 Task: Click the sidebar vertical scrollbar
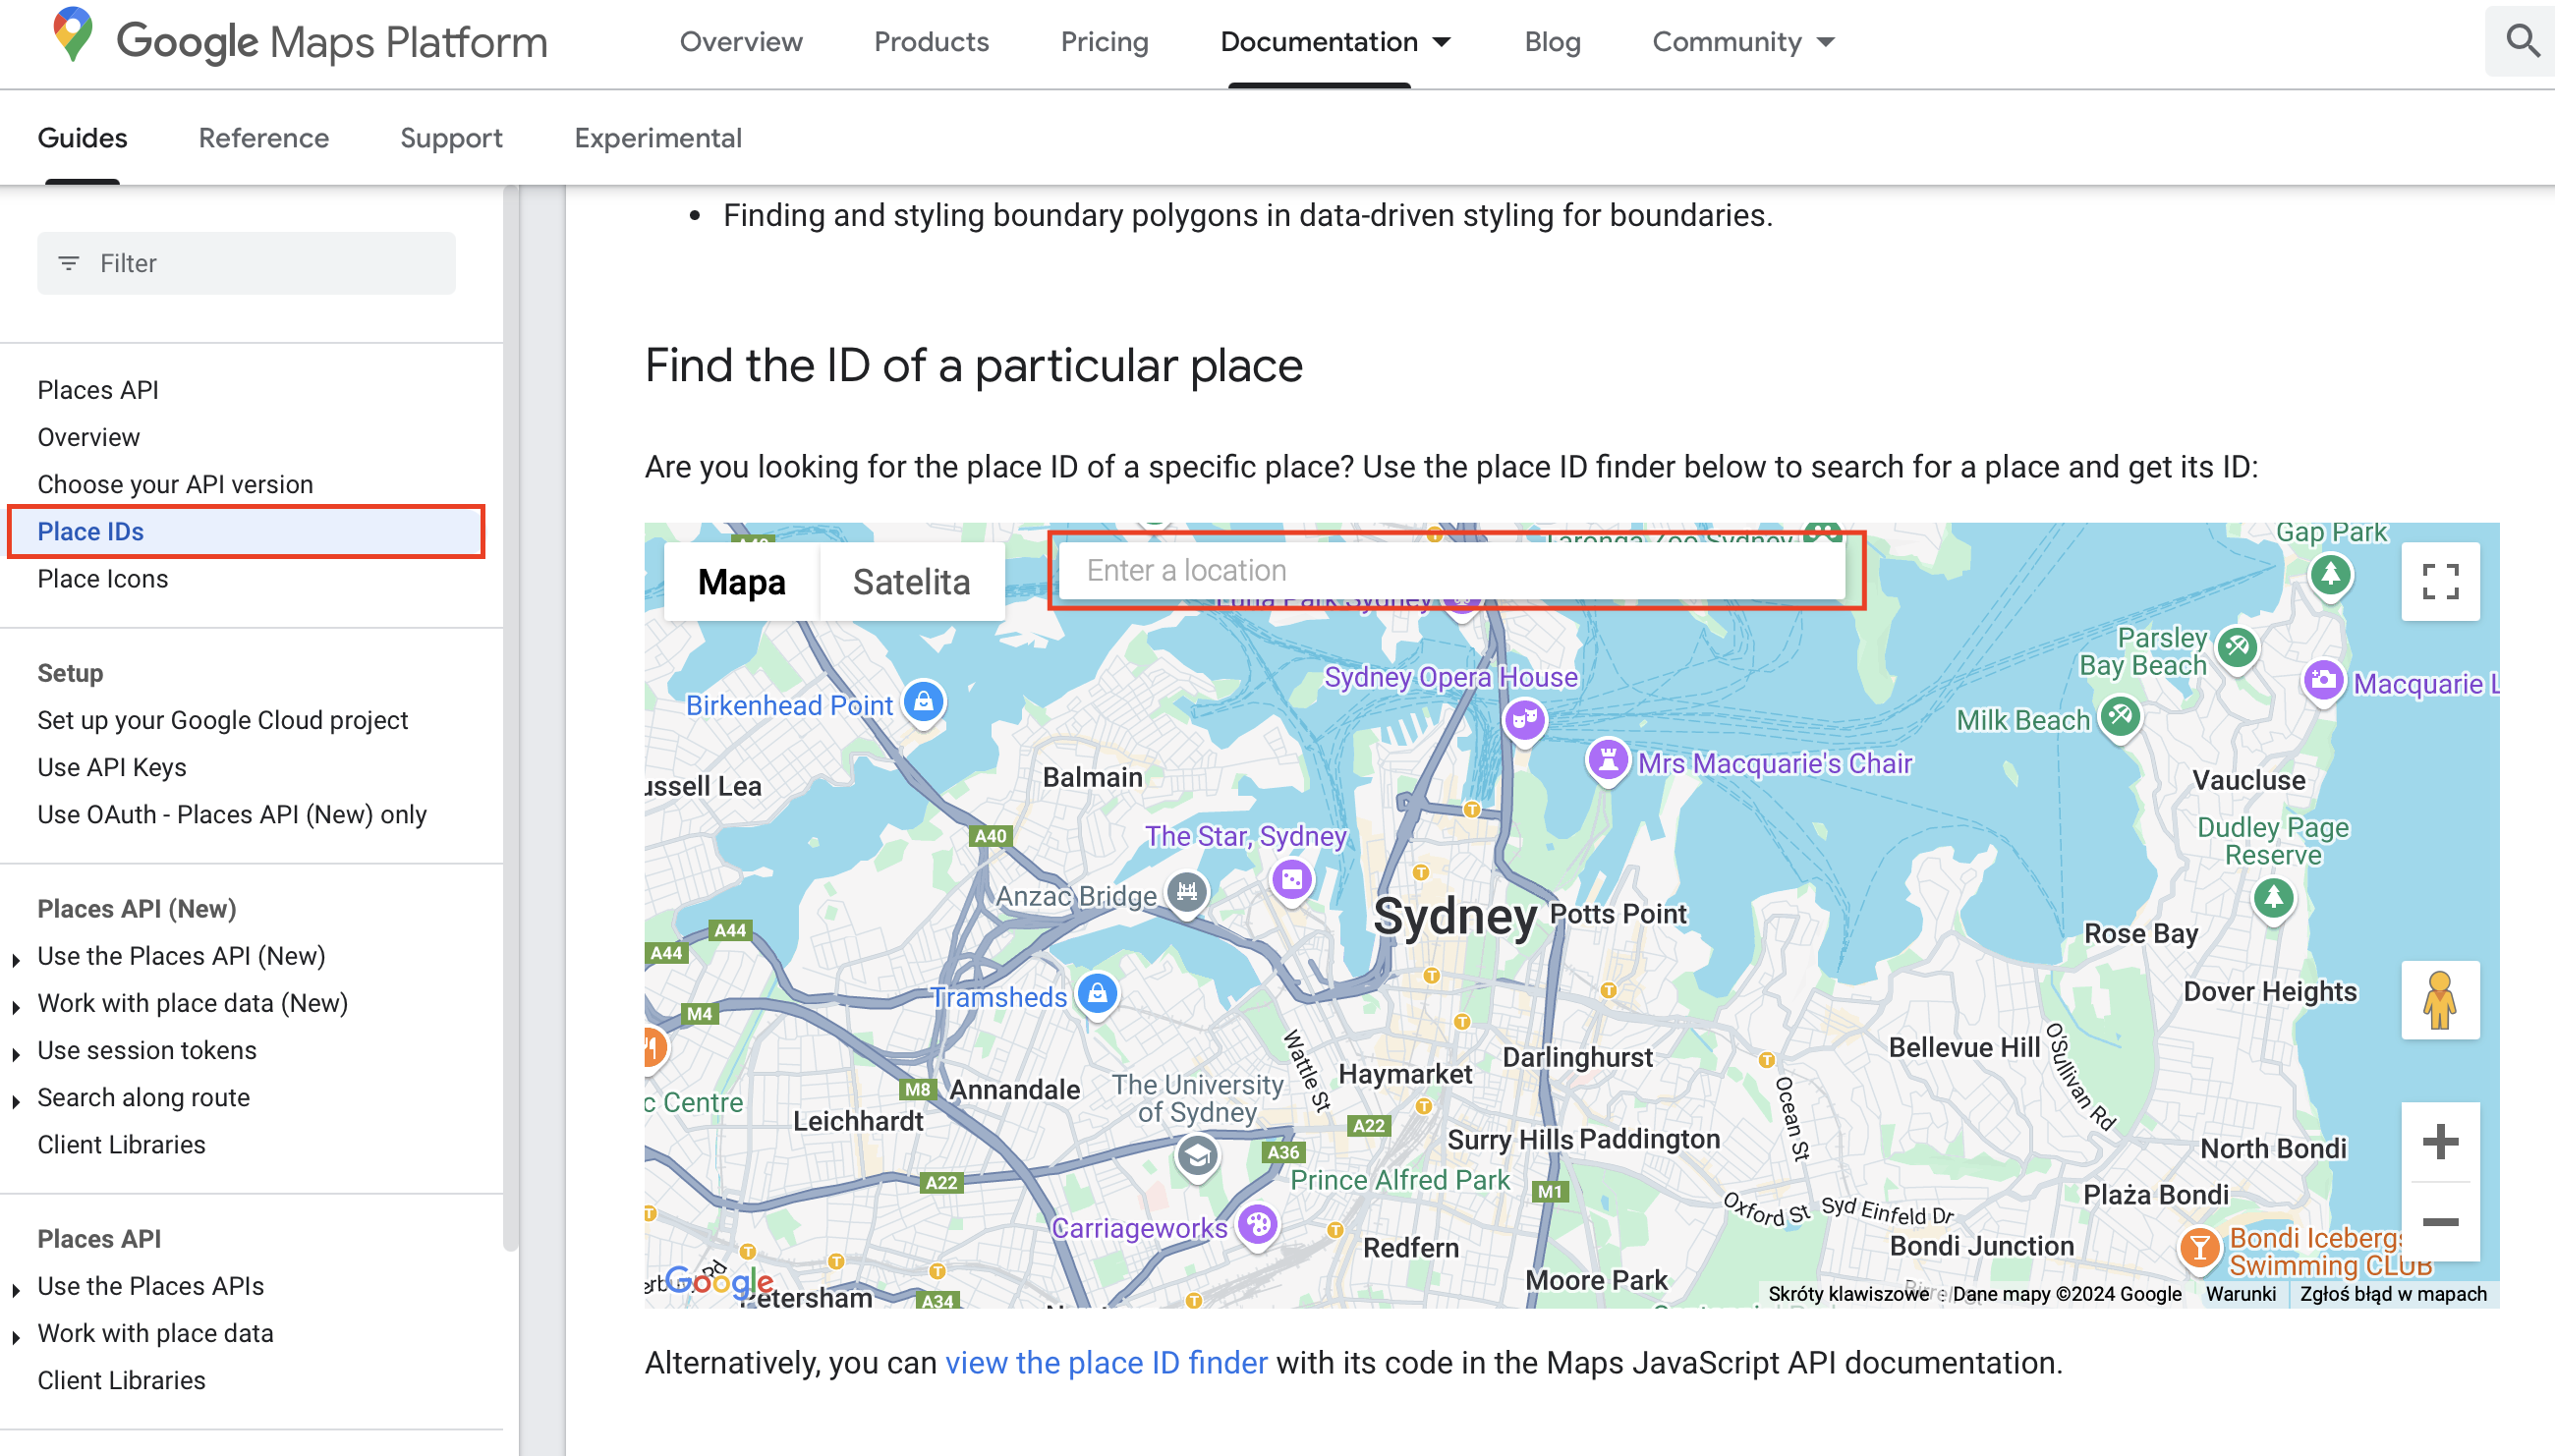(510, 718)
